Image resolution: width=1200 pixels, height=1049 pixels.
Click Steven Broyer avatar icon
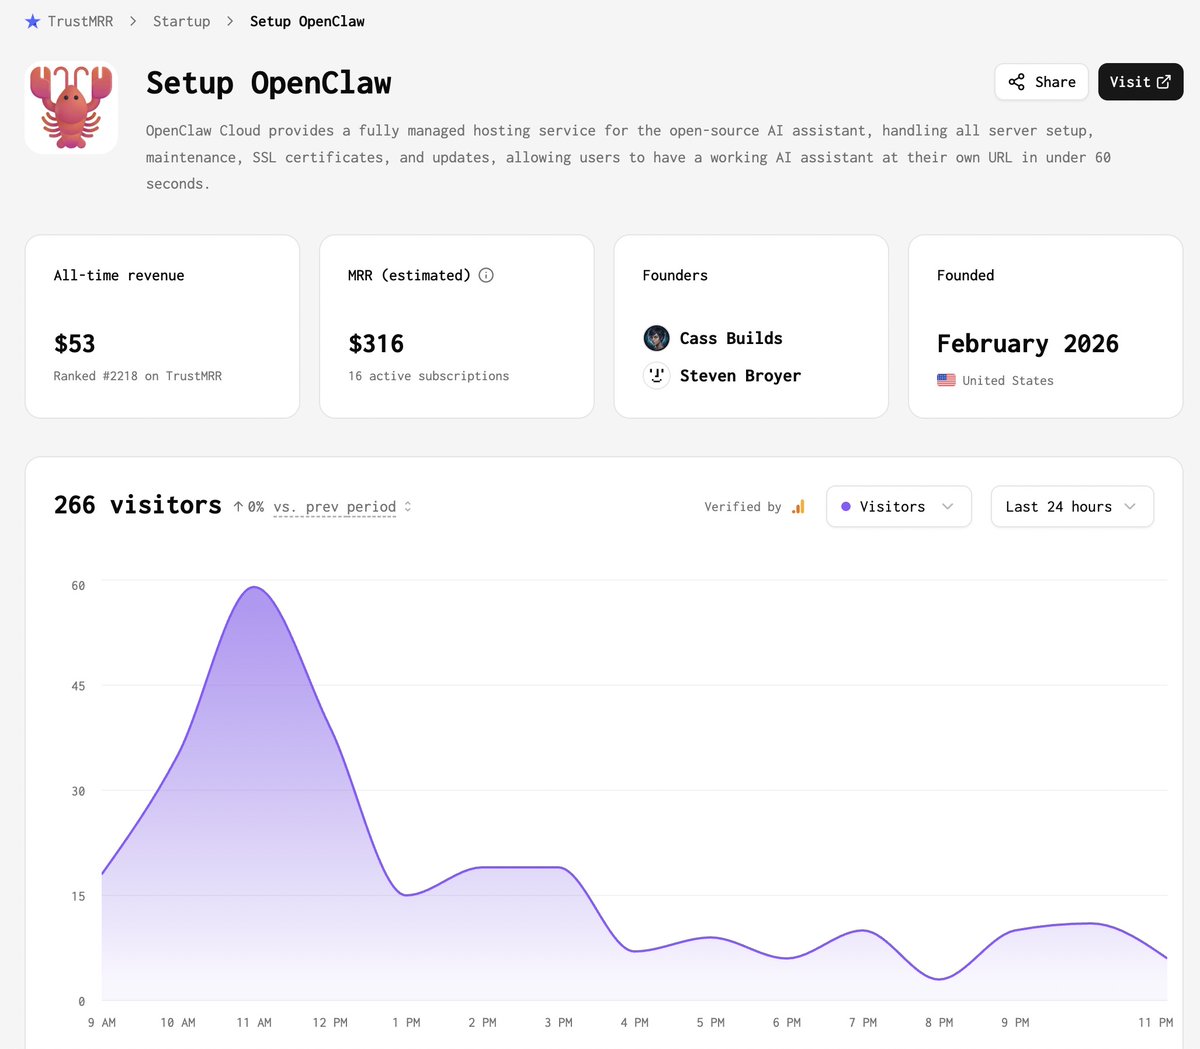[656, 375]
